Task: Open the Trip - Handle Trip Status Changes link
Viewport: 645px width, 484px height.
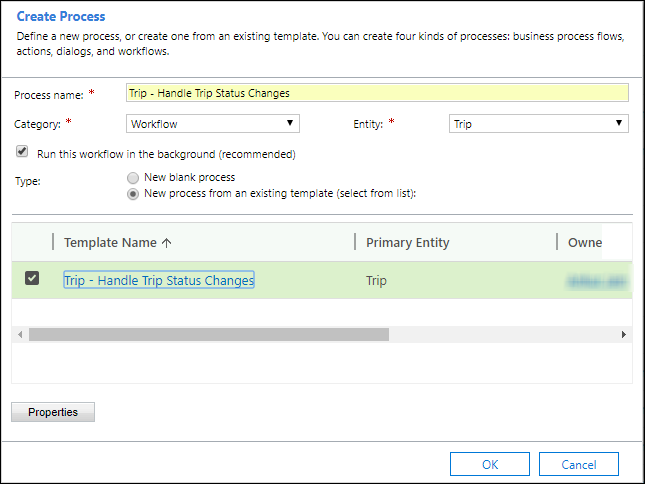Action: tap(159, 280)
